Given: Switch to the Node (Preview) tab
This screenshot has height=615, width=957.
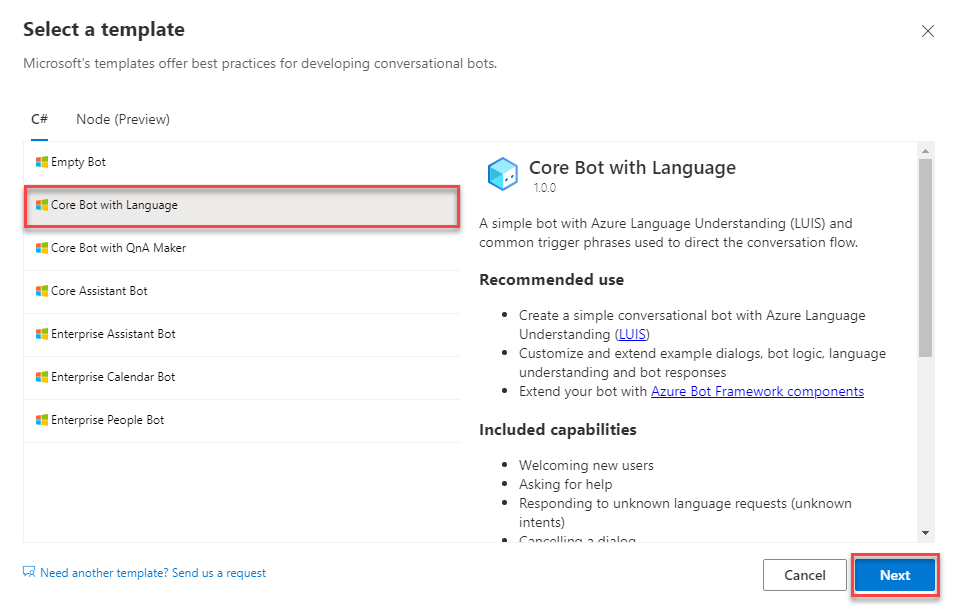Looking at the screenshot, I should point(123,120).
